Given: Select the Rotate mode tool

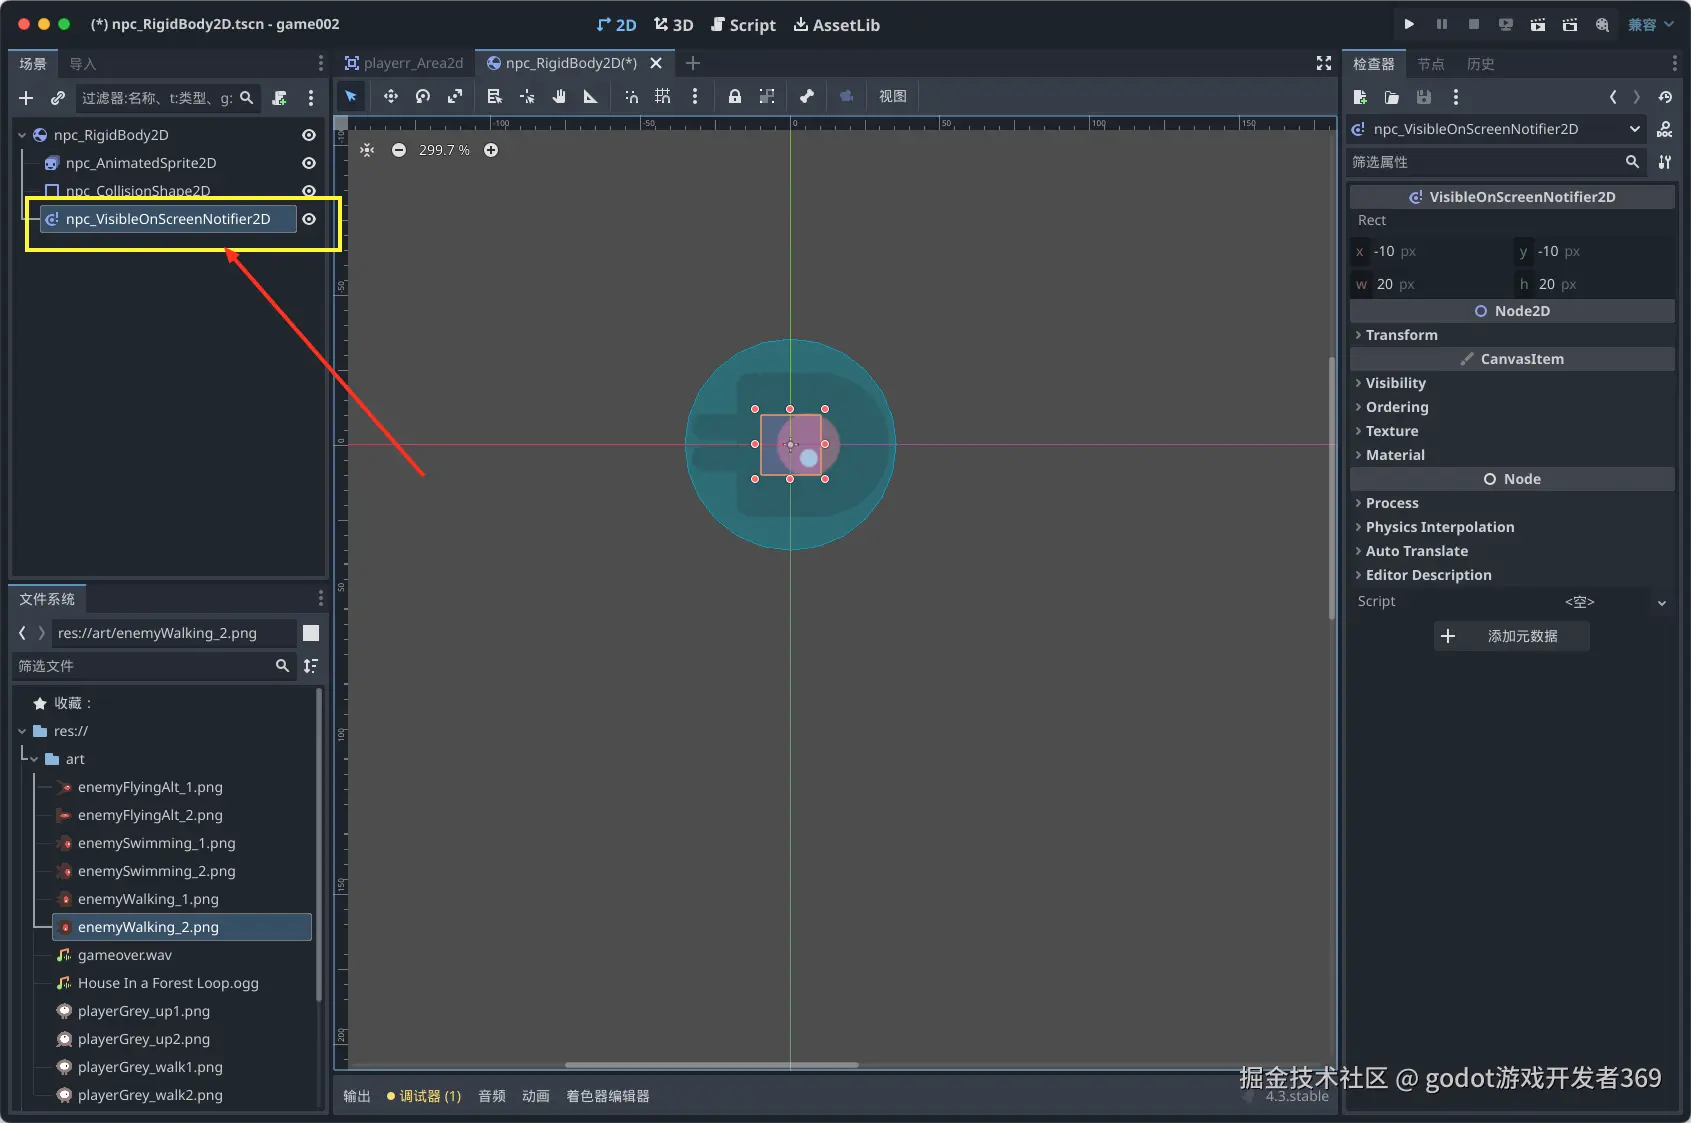Looking at the screenshot, I should coord(423,96).
